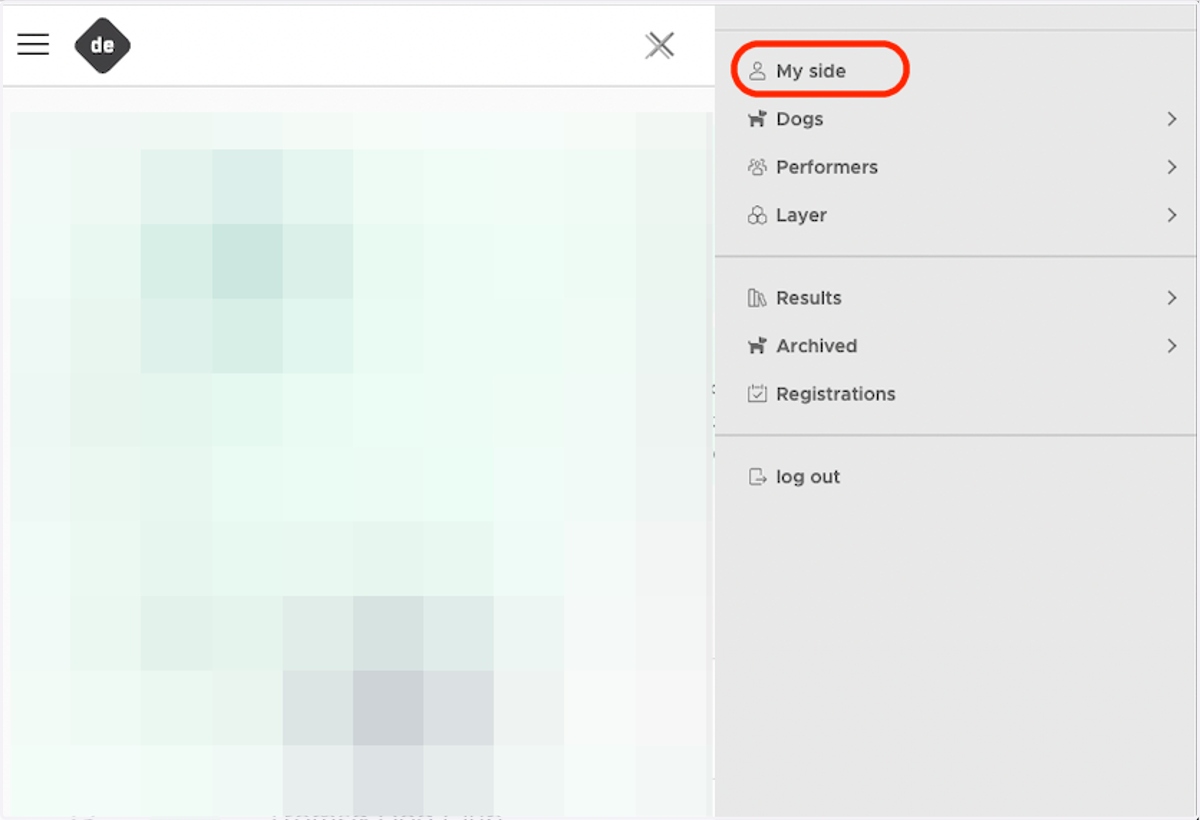Open the My side menu item

pyautogui.click(x=811, y=71)
